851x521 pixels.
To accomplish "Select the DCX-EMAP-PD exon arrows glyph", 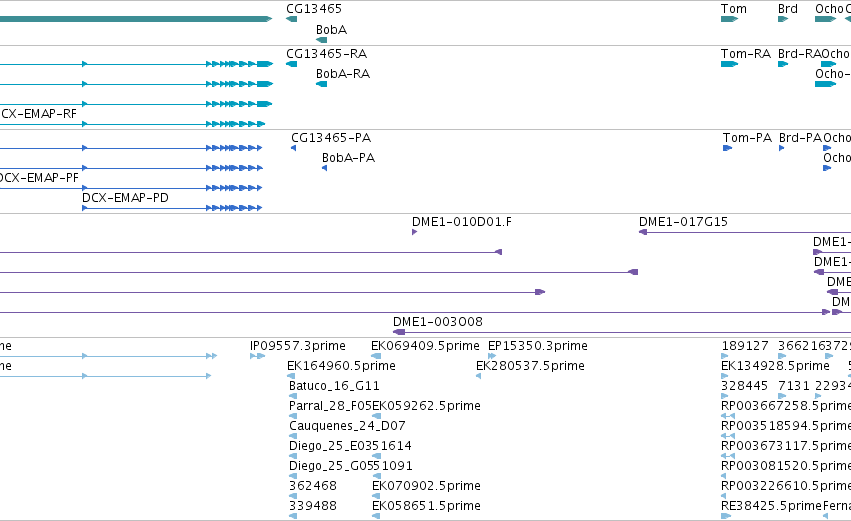I will pos(172,208).
